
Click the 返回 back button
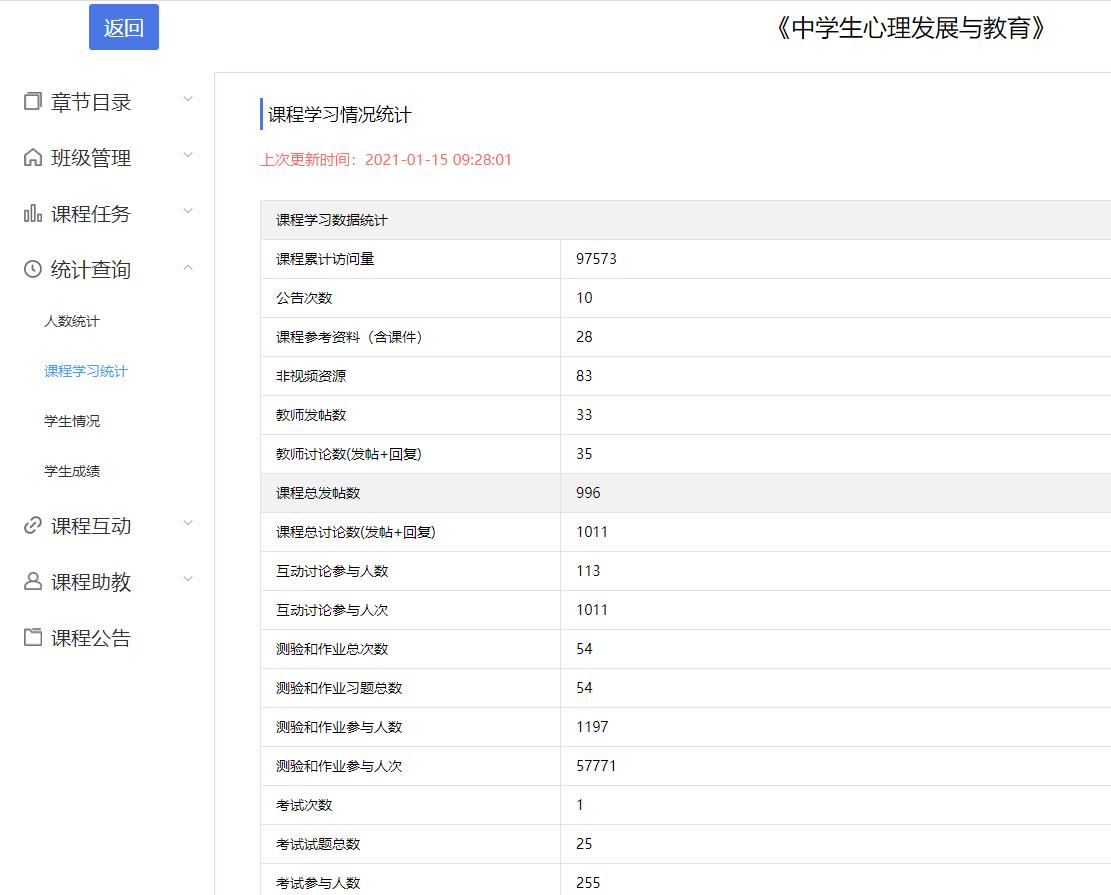click(123, 27)
